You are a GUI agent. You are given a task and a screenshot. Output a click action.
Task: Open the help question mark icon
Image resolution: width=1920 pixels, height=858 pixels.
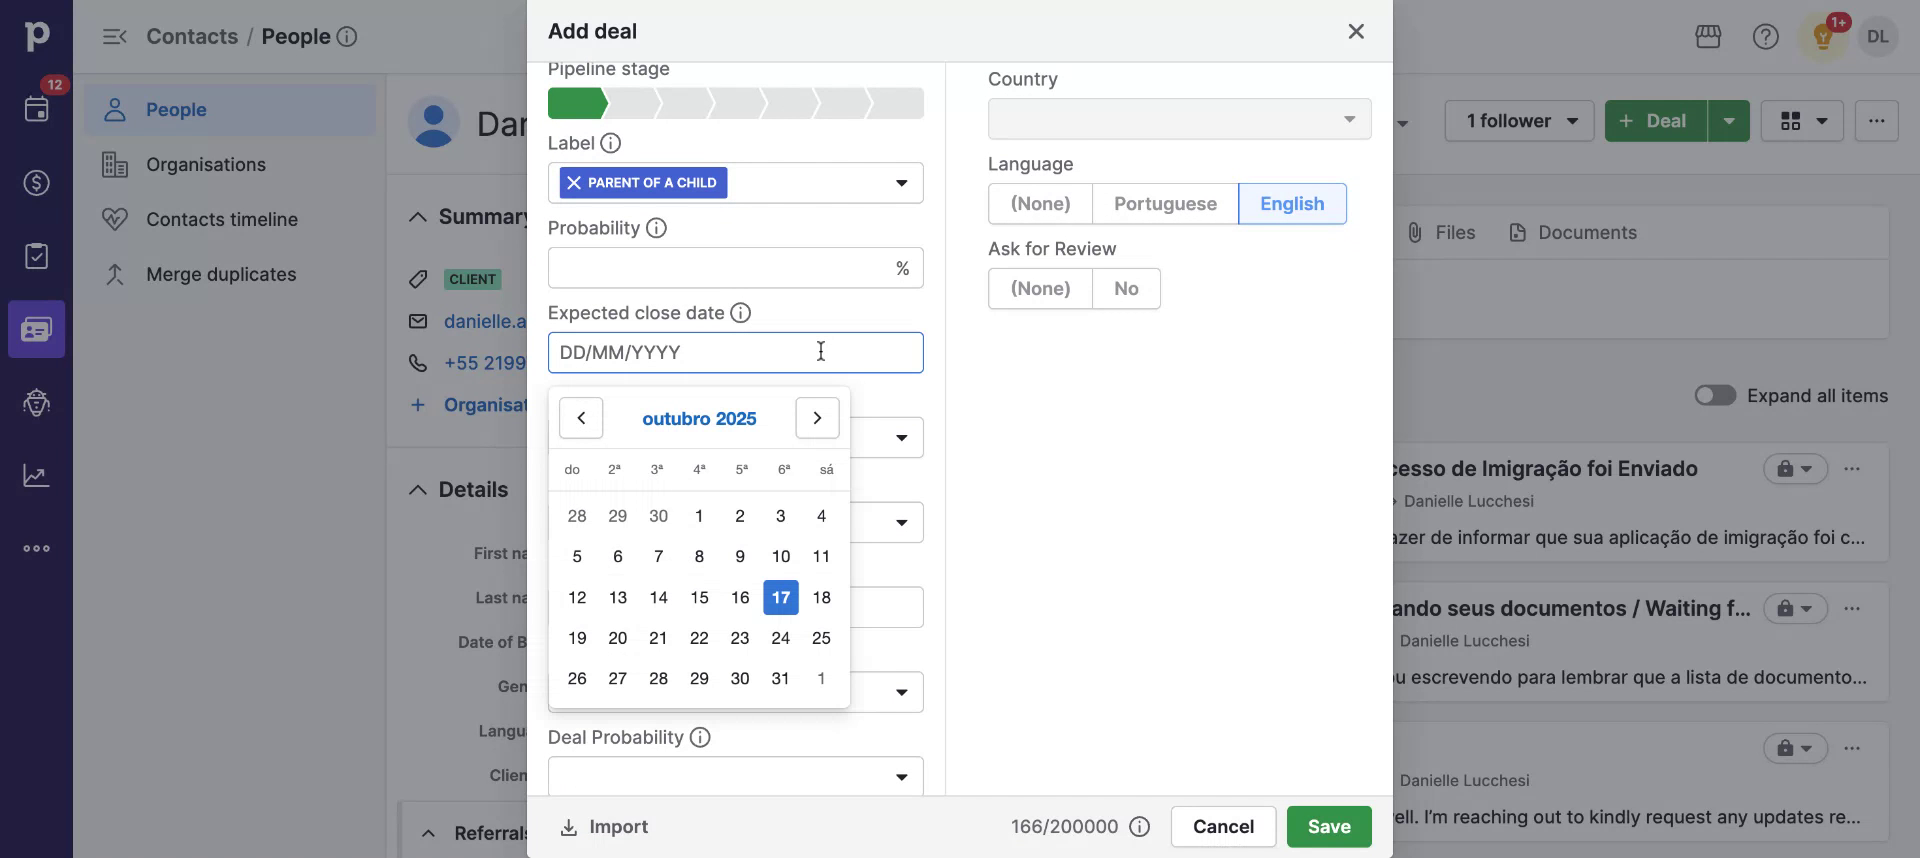click(x=1765, y=37)
